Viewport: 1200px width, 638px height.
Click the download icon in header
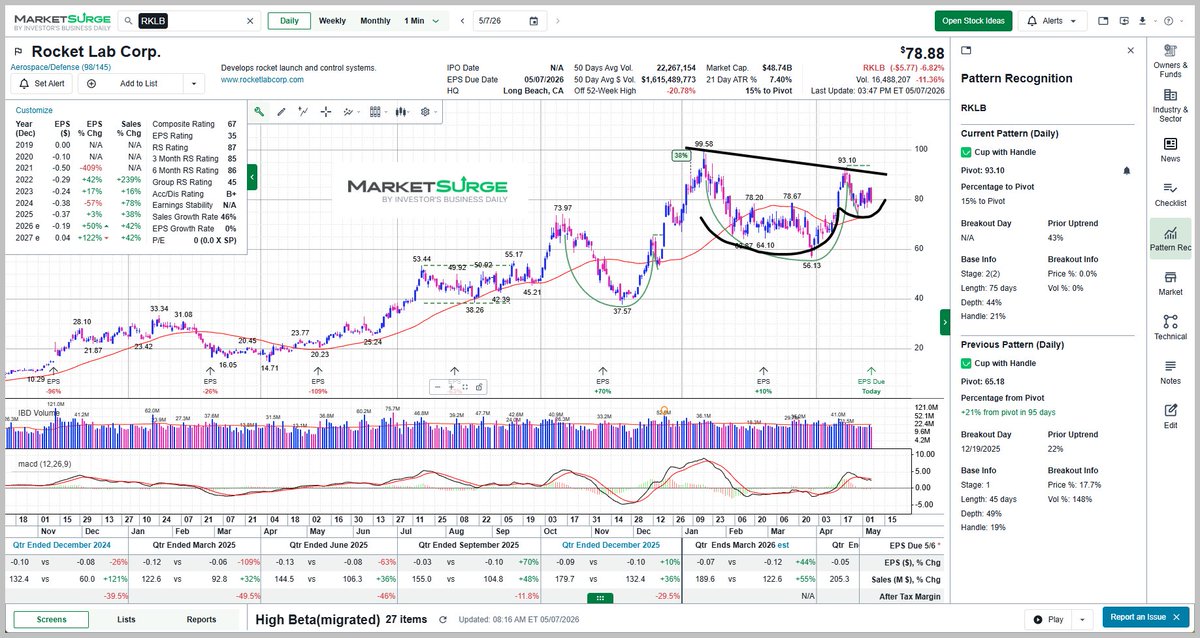[x=1142, y=20]
